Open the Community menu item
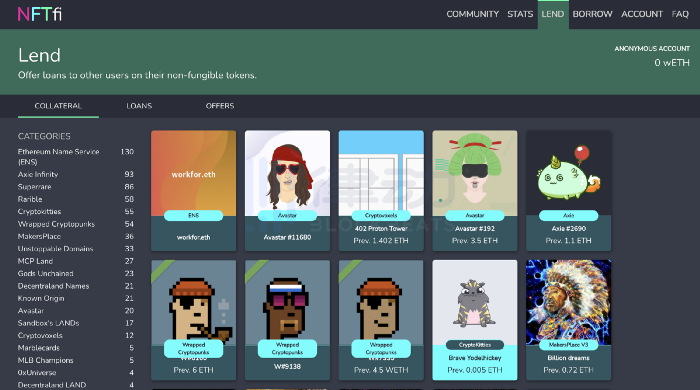The height and width of the screenshot is (390, 700). click(x=472, y=14)
